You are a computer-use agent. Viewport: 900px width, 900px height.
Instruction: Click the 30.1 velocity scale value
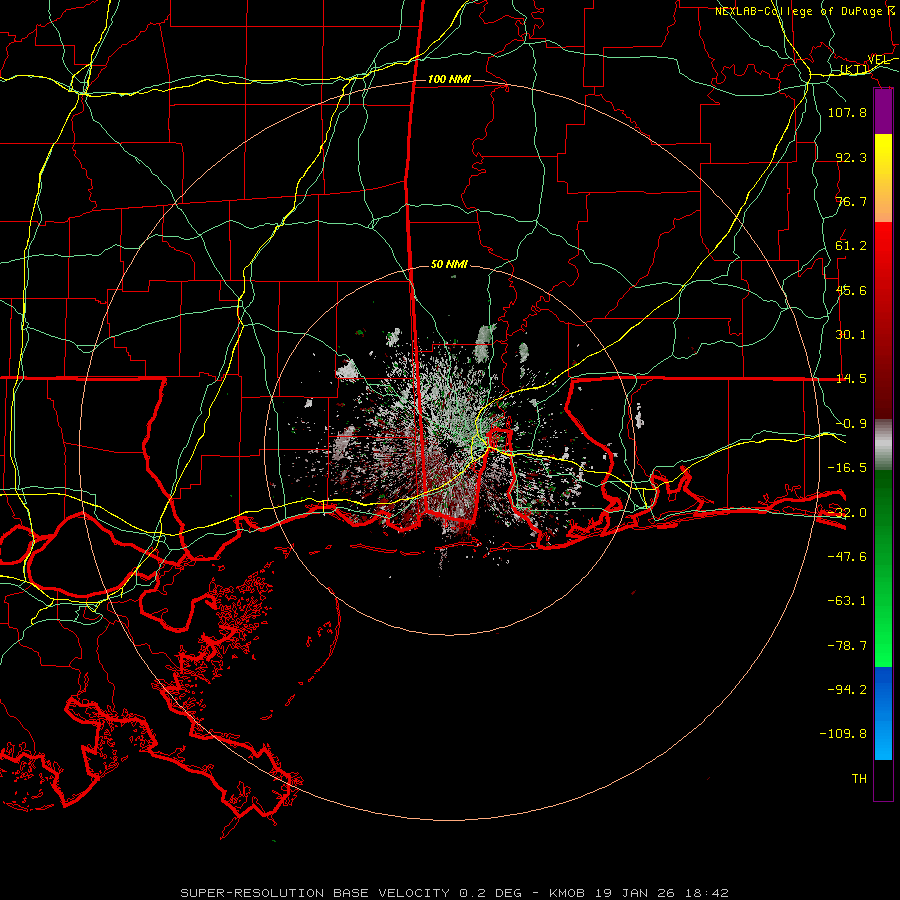click(851, 335)
